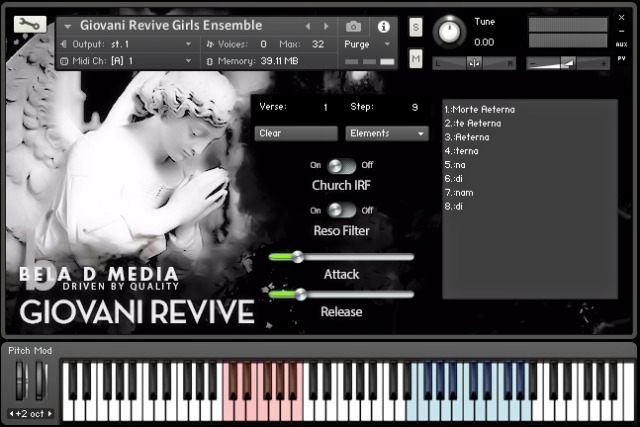Click the Mod wheel

pyautogui.click(x=40, y=380)
